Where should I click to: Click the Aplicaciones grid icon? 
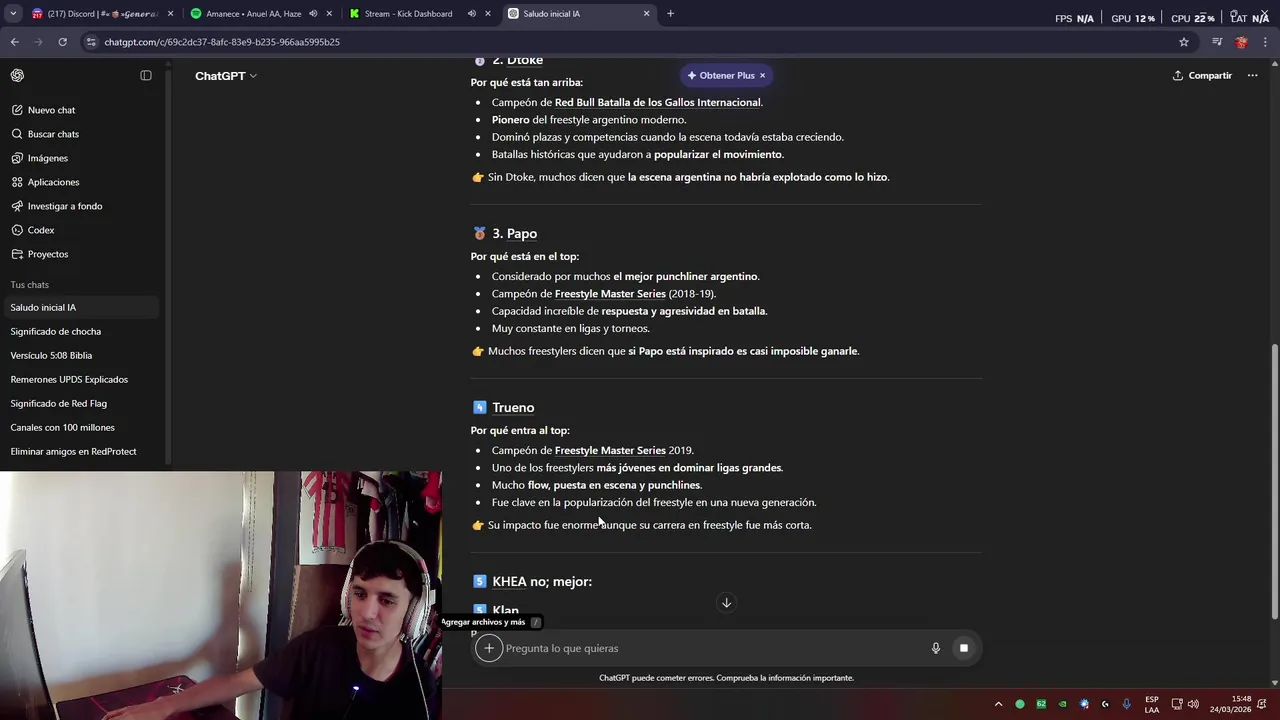click(17, 182)
